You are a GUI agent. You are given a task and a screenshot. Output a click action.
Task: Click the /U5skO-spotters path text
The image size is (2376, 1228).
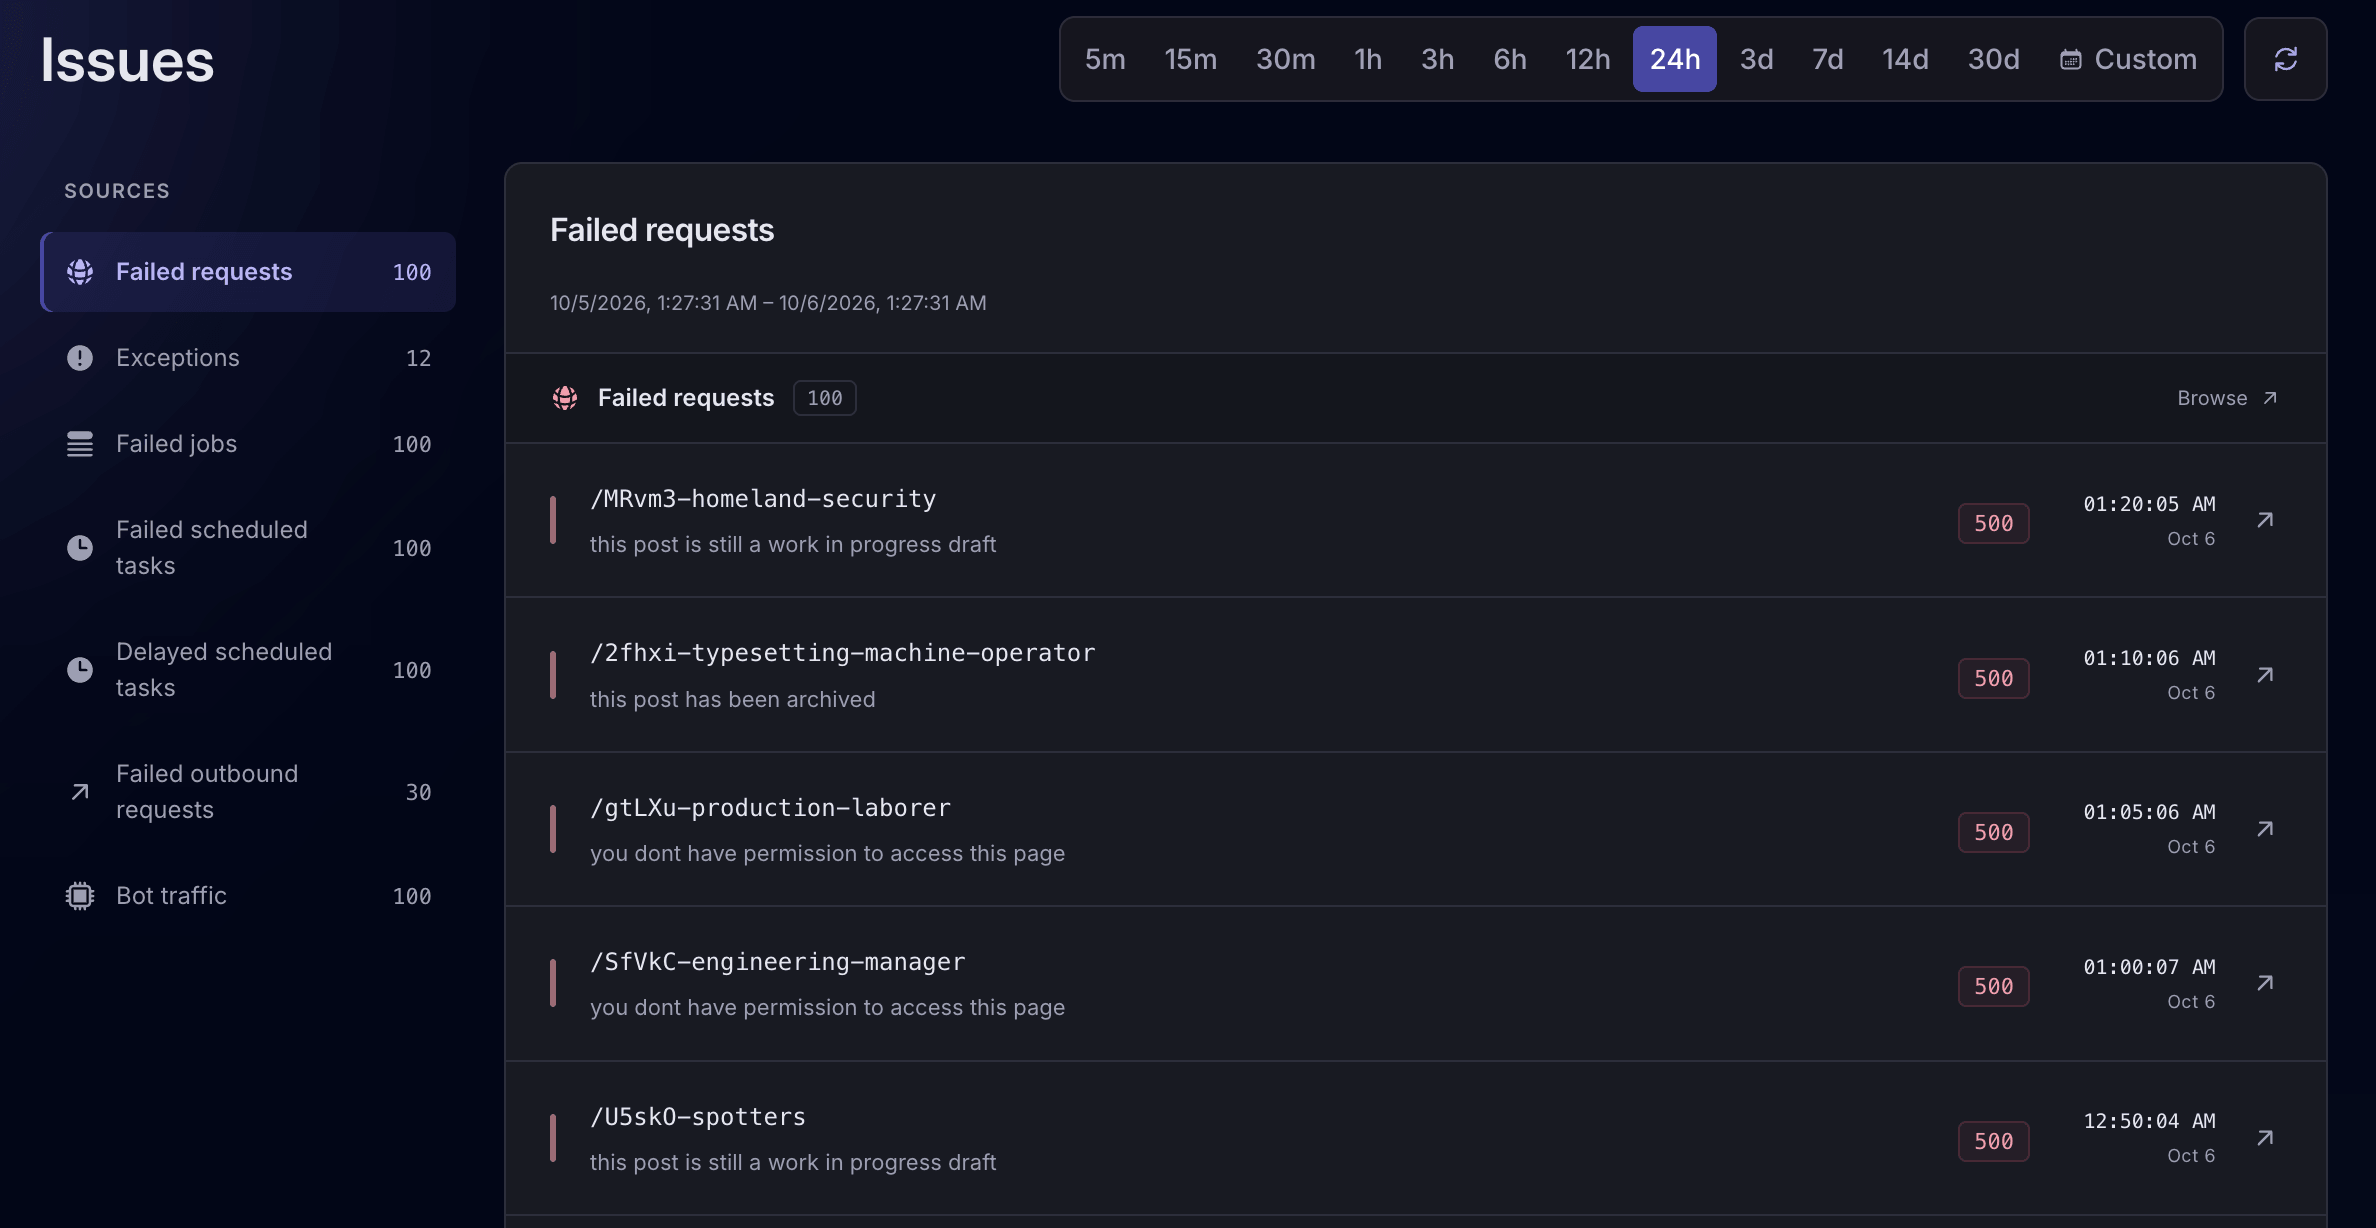(698, 1117)
